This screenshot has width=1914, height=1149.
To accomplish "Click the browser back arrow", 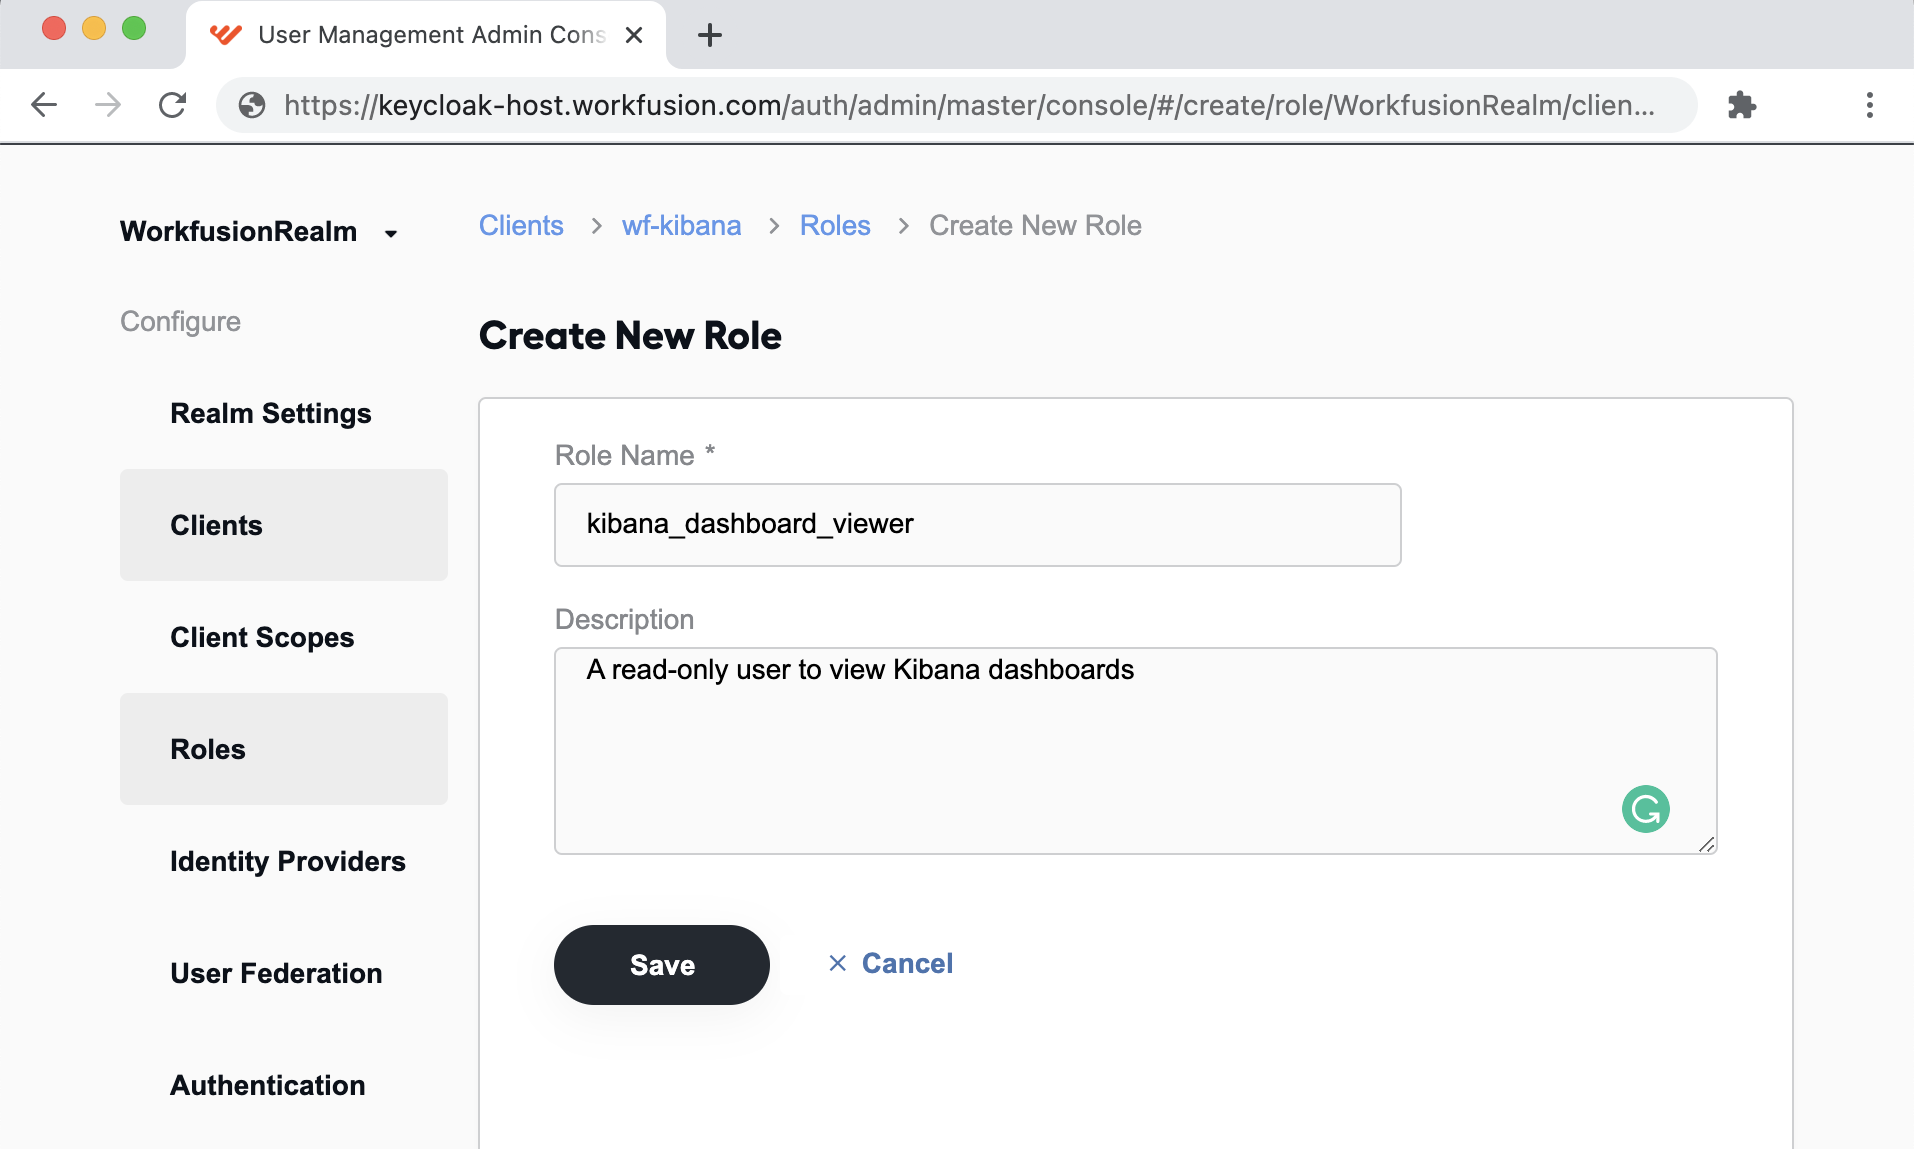I will coord(44,105).
